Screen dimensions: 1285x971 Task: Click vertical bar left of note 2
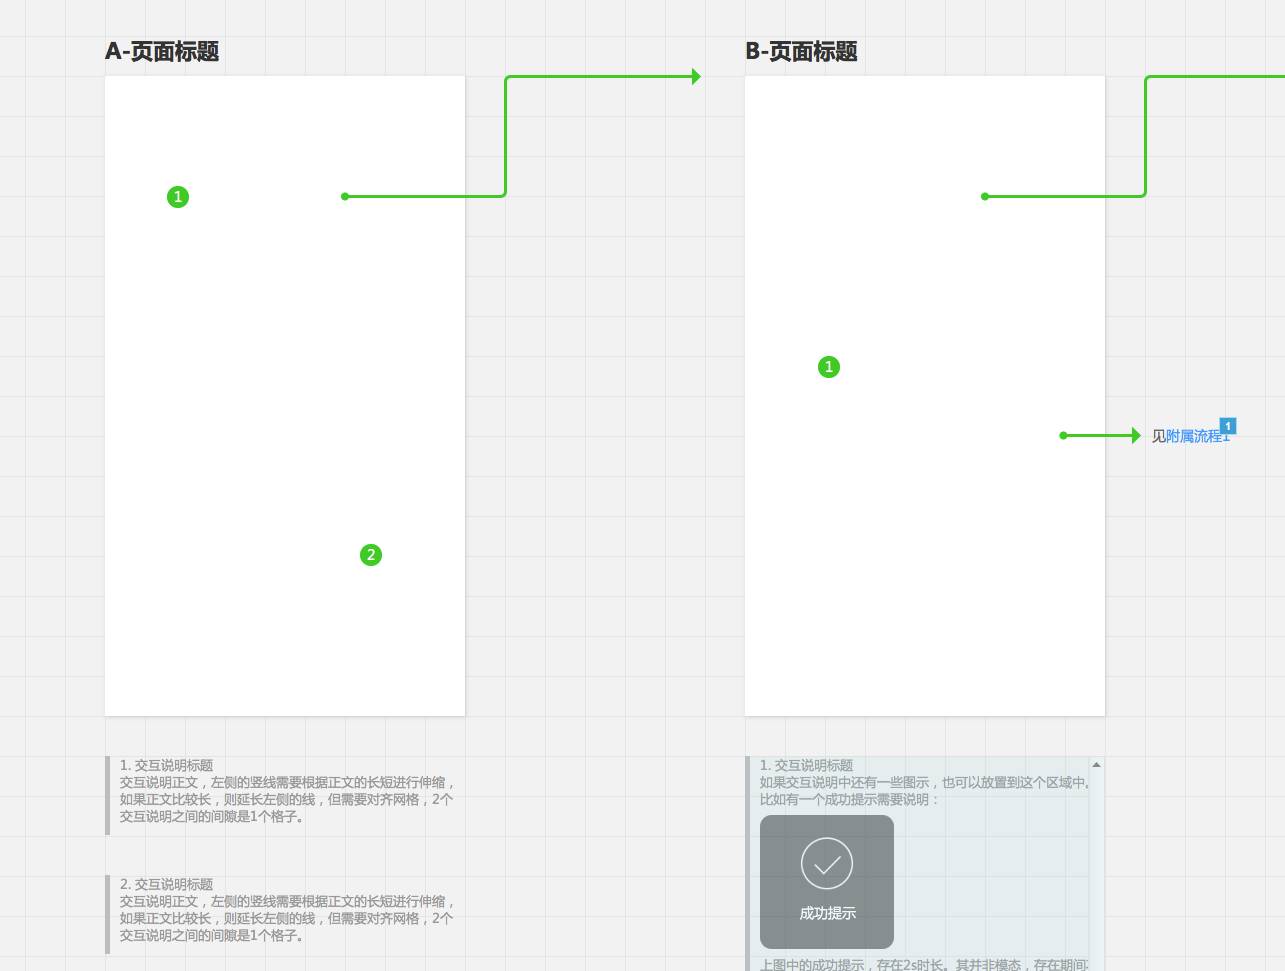(x=108, y=914)
